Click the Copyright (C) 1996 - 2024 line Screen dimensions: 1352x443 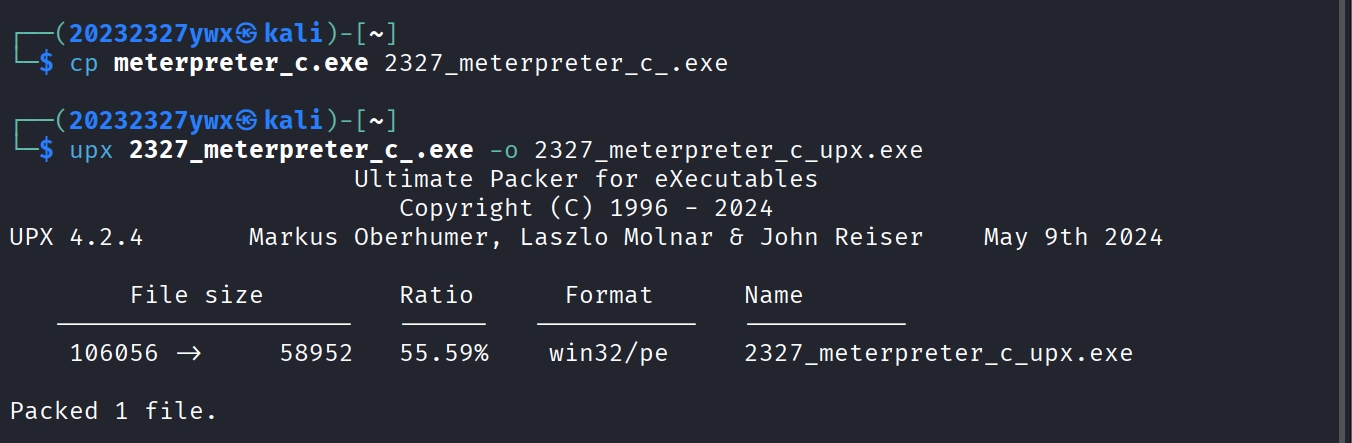[x=586, y=208]
